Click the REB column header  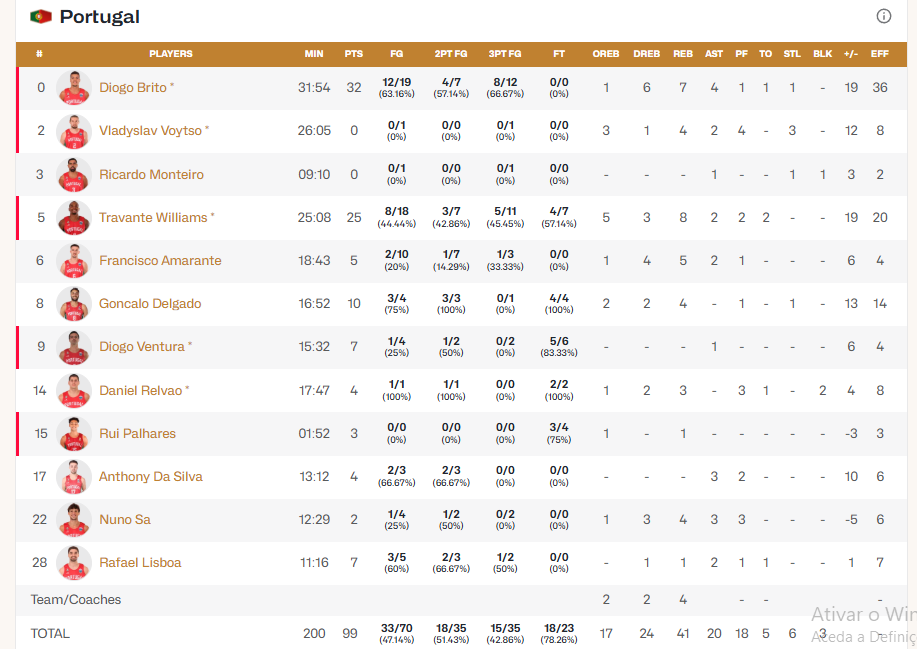(x=683, y=54)
